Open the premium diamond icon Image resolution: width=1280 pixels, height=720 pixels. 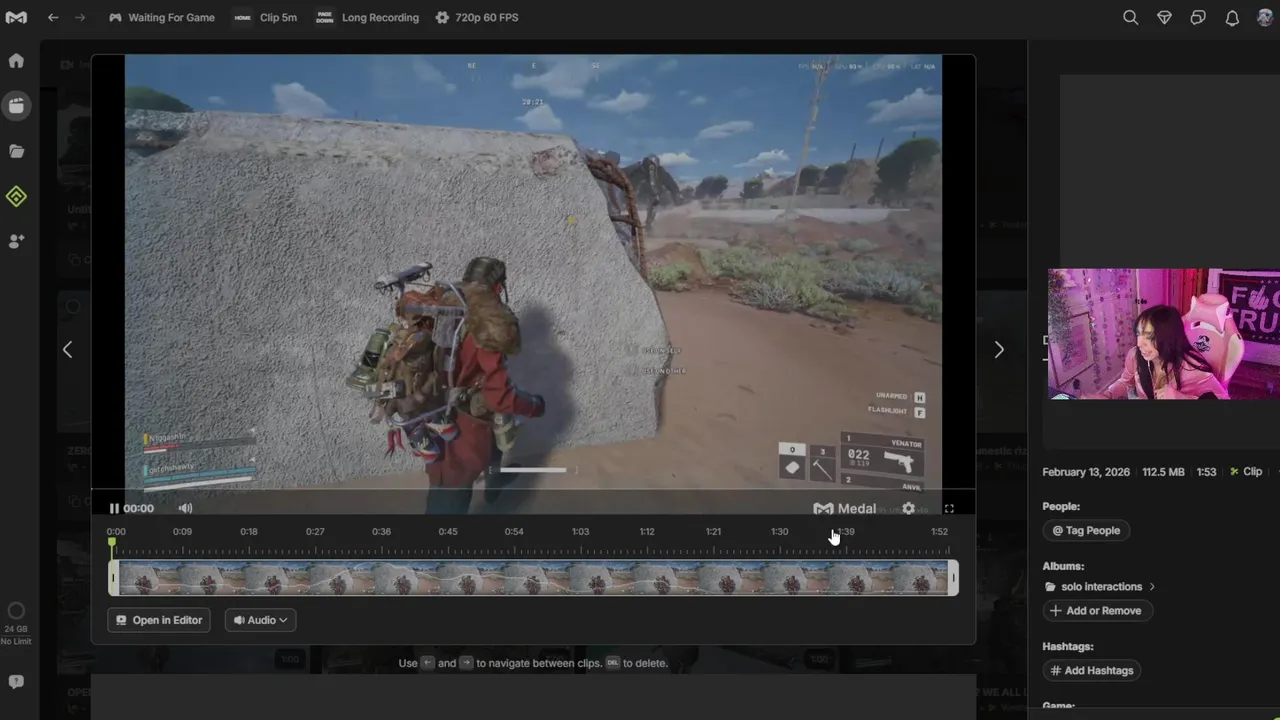pos(1164,17)
